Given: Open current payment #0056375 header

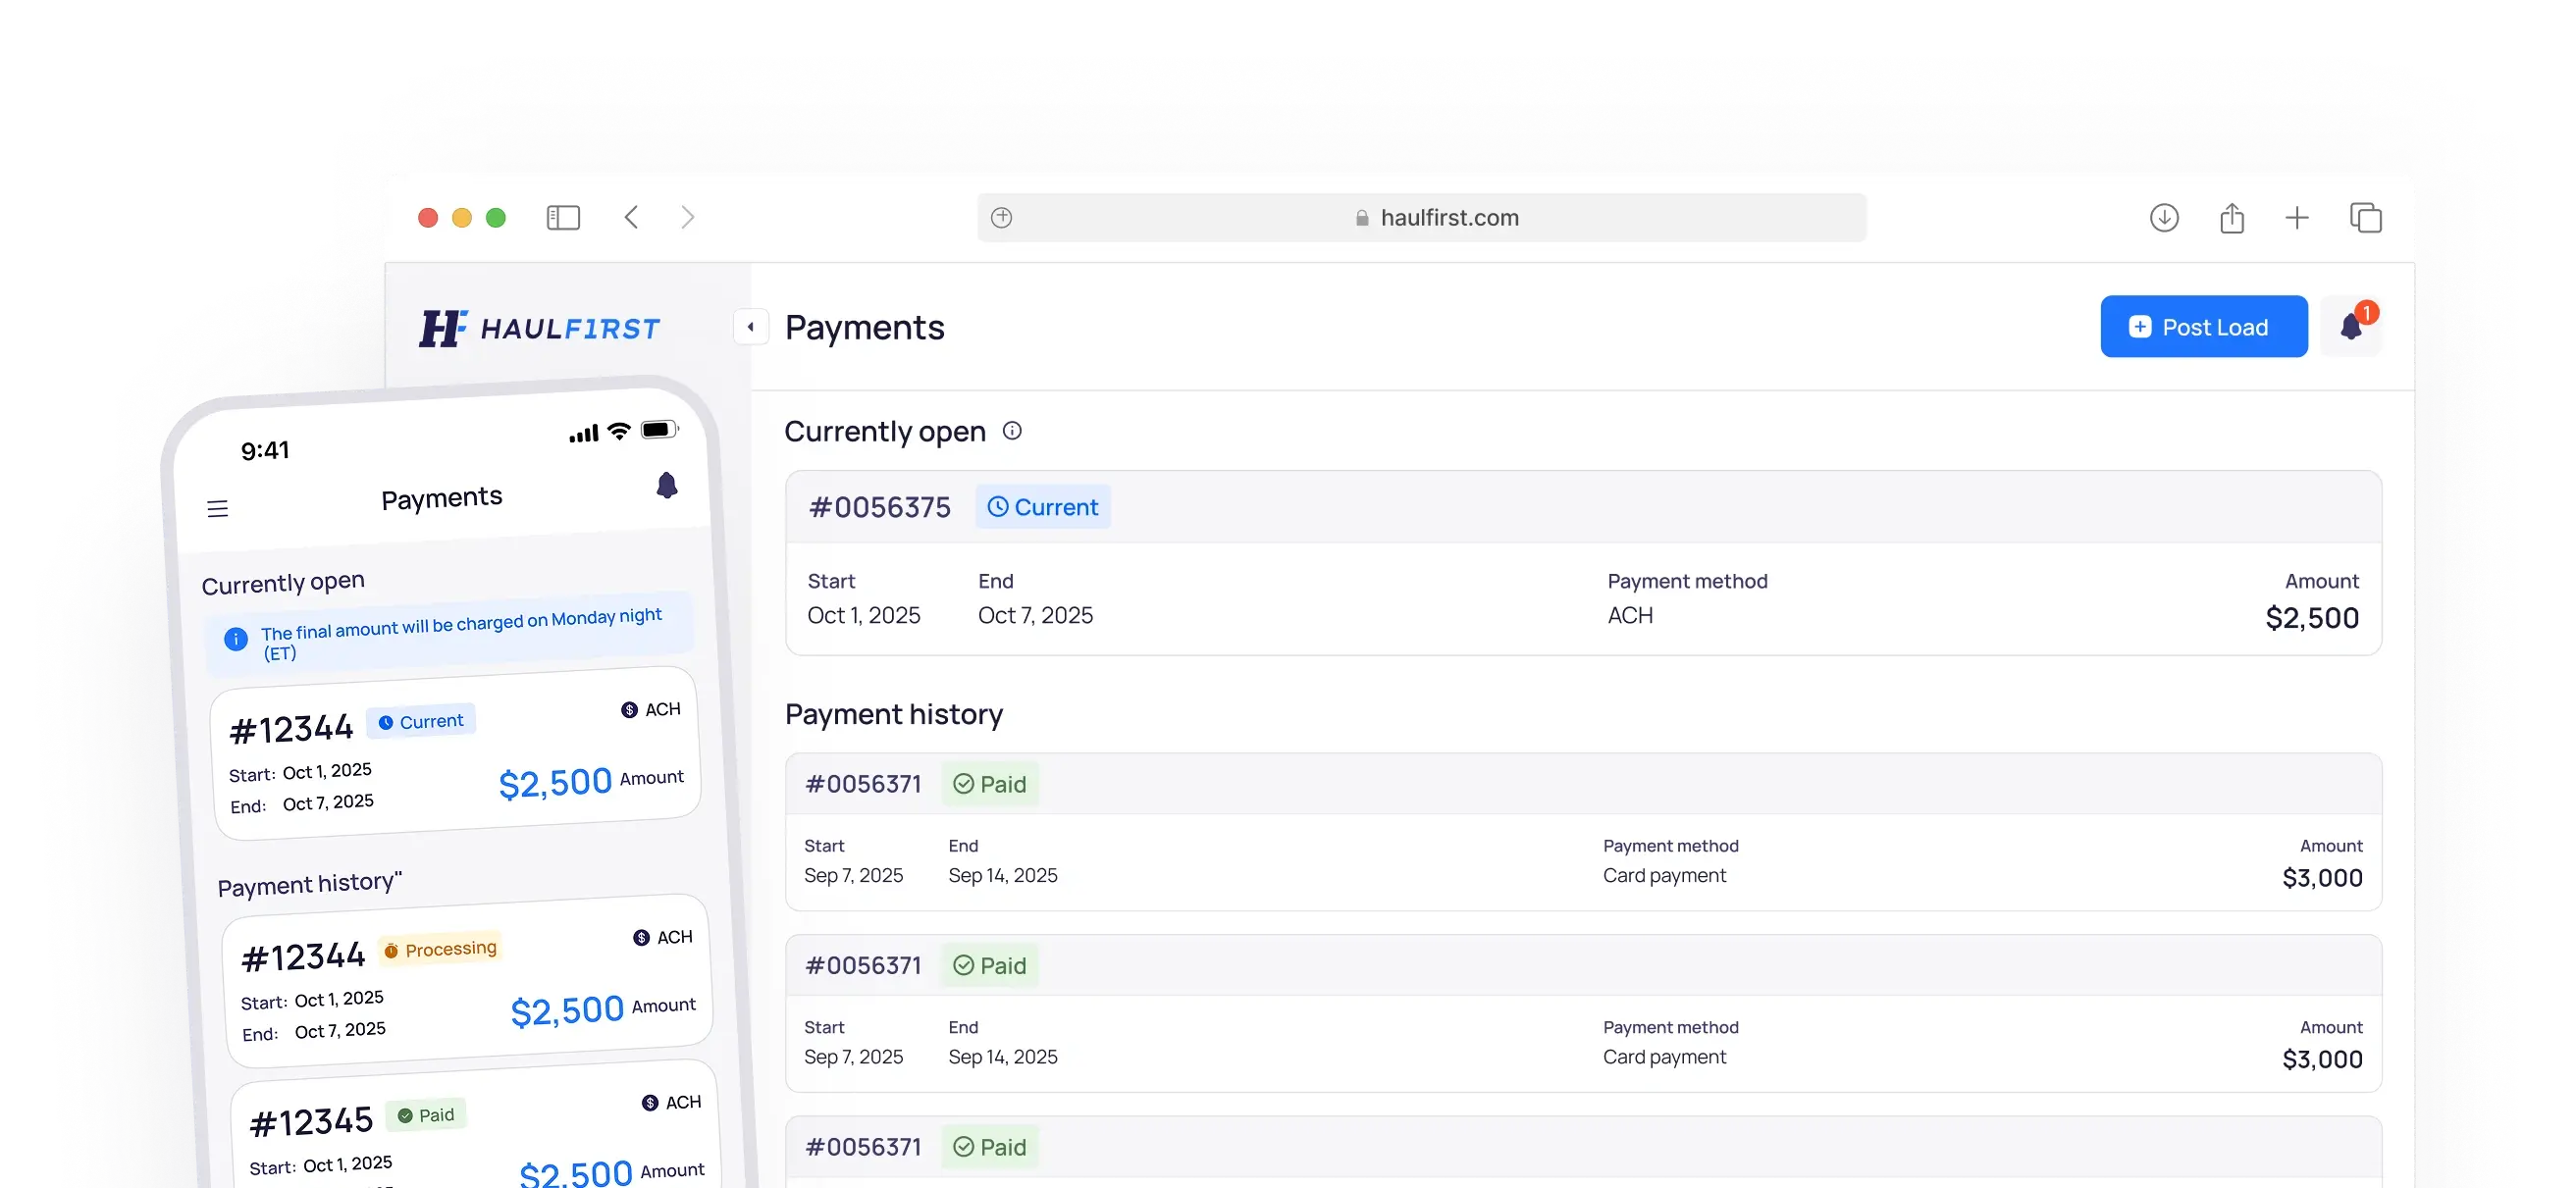Looking at the screenshot, I should (x=880, y=507).
